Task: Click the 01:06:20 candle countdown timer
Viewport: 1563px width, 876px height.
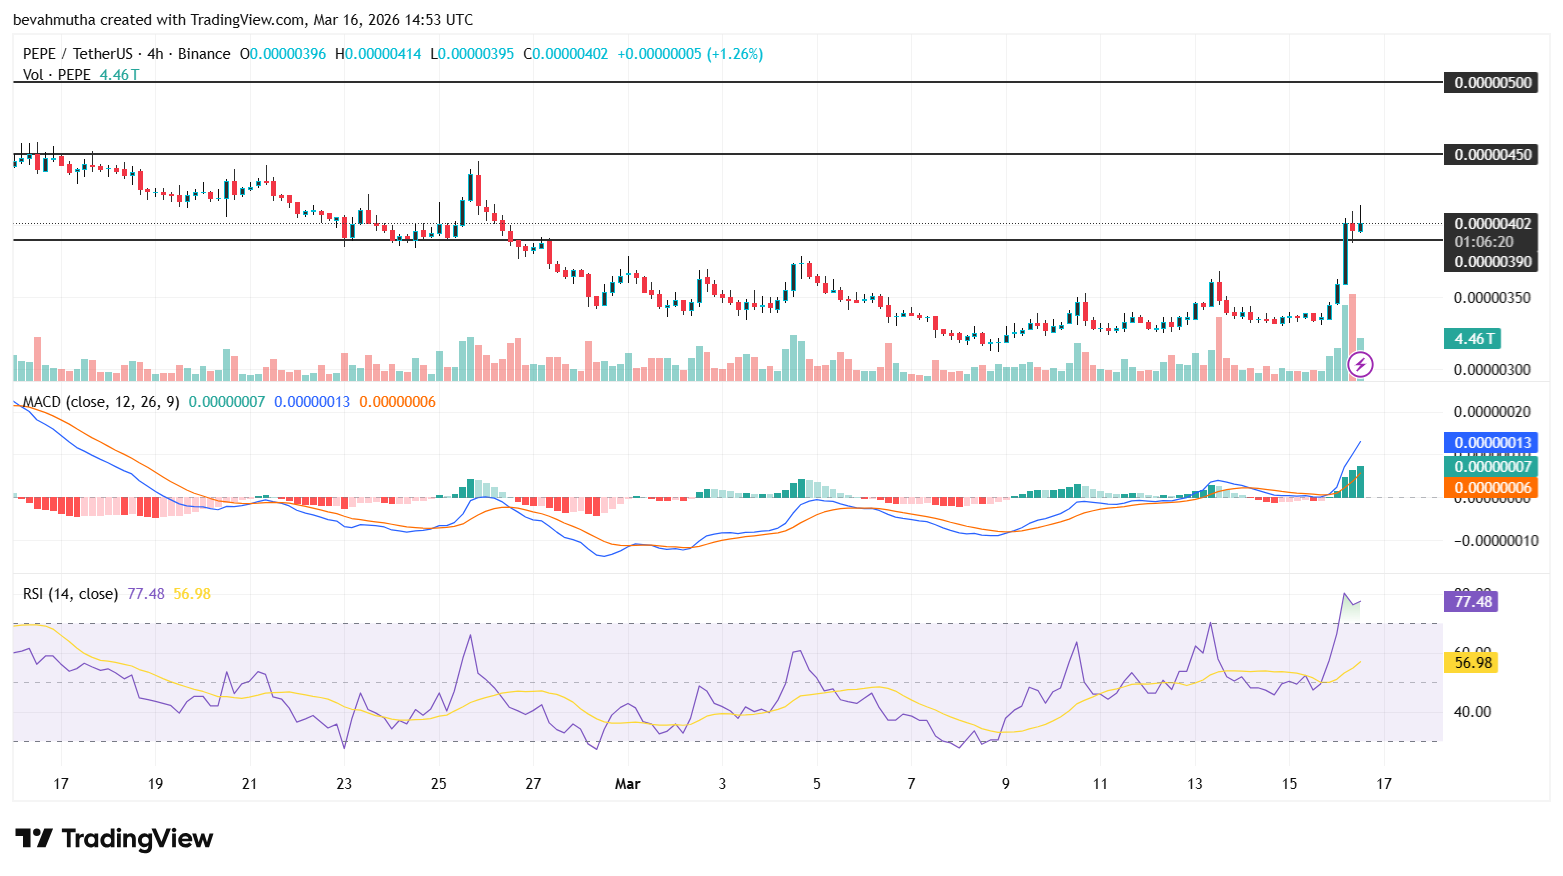Action: [x=1483, y=241]
